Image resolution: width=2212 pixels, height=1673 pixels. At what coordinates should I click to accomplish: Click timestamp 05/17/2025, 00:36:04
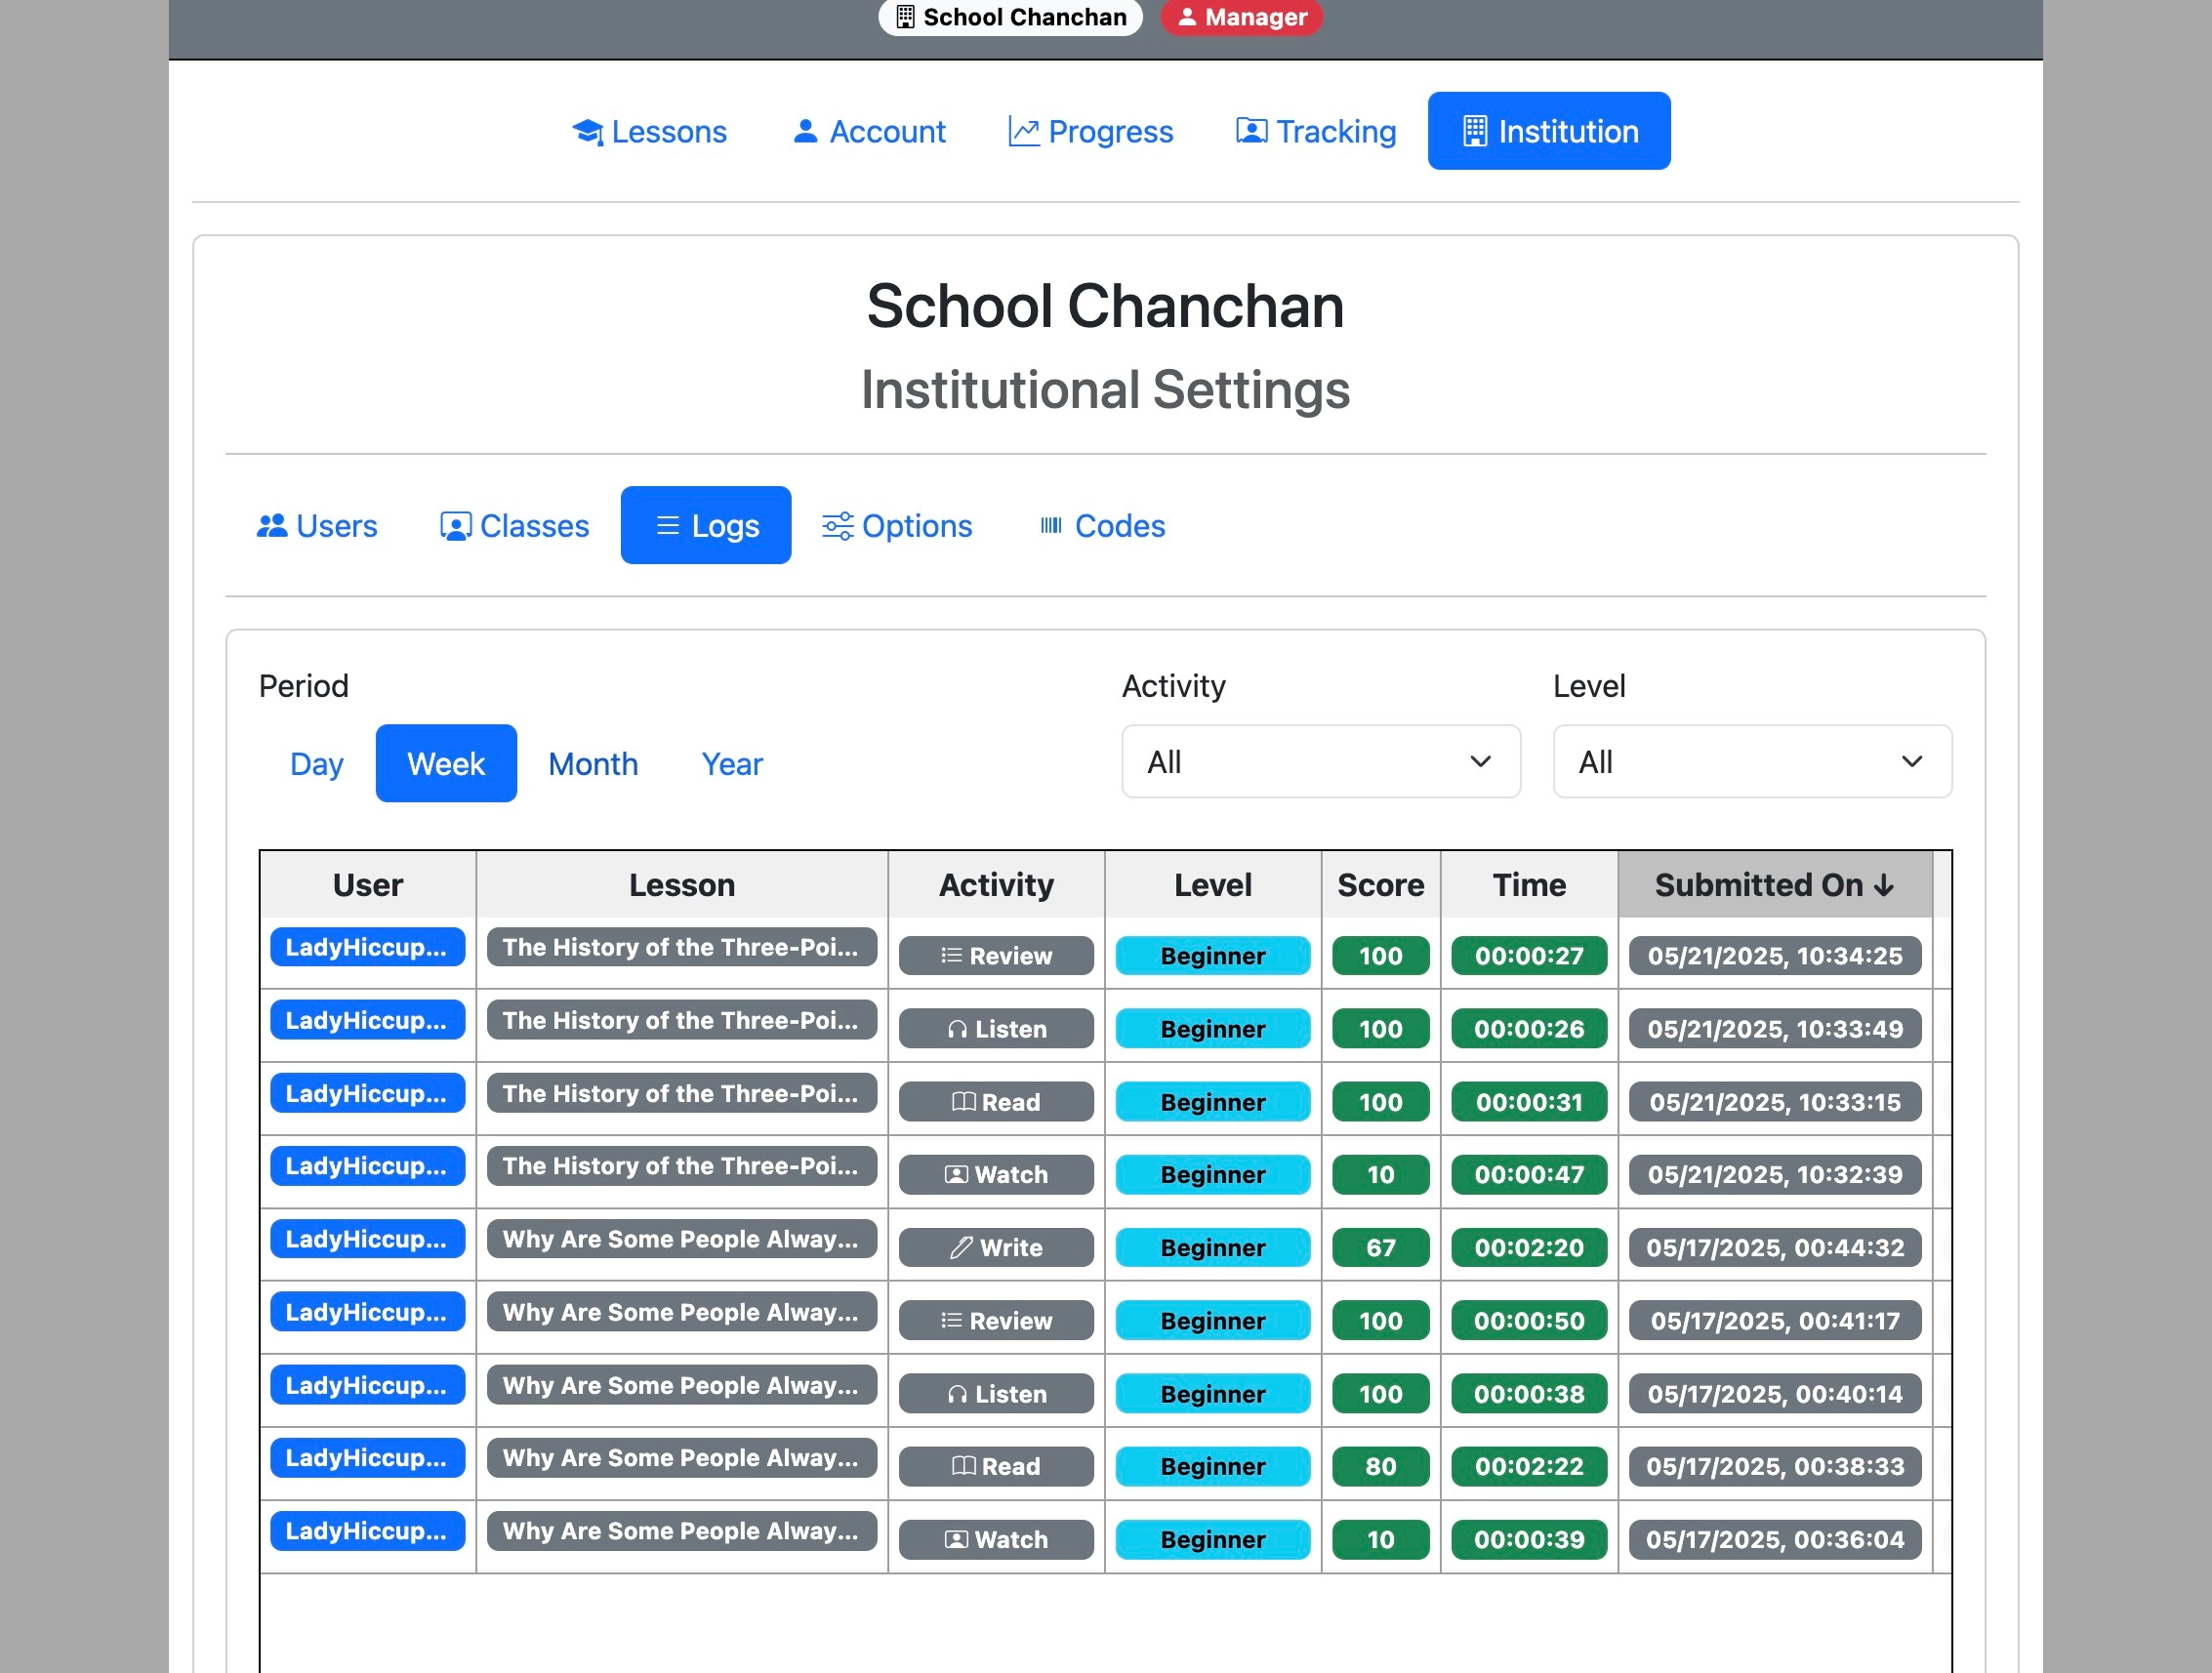tap(1775, 1540)
